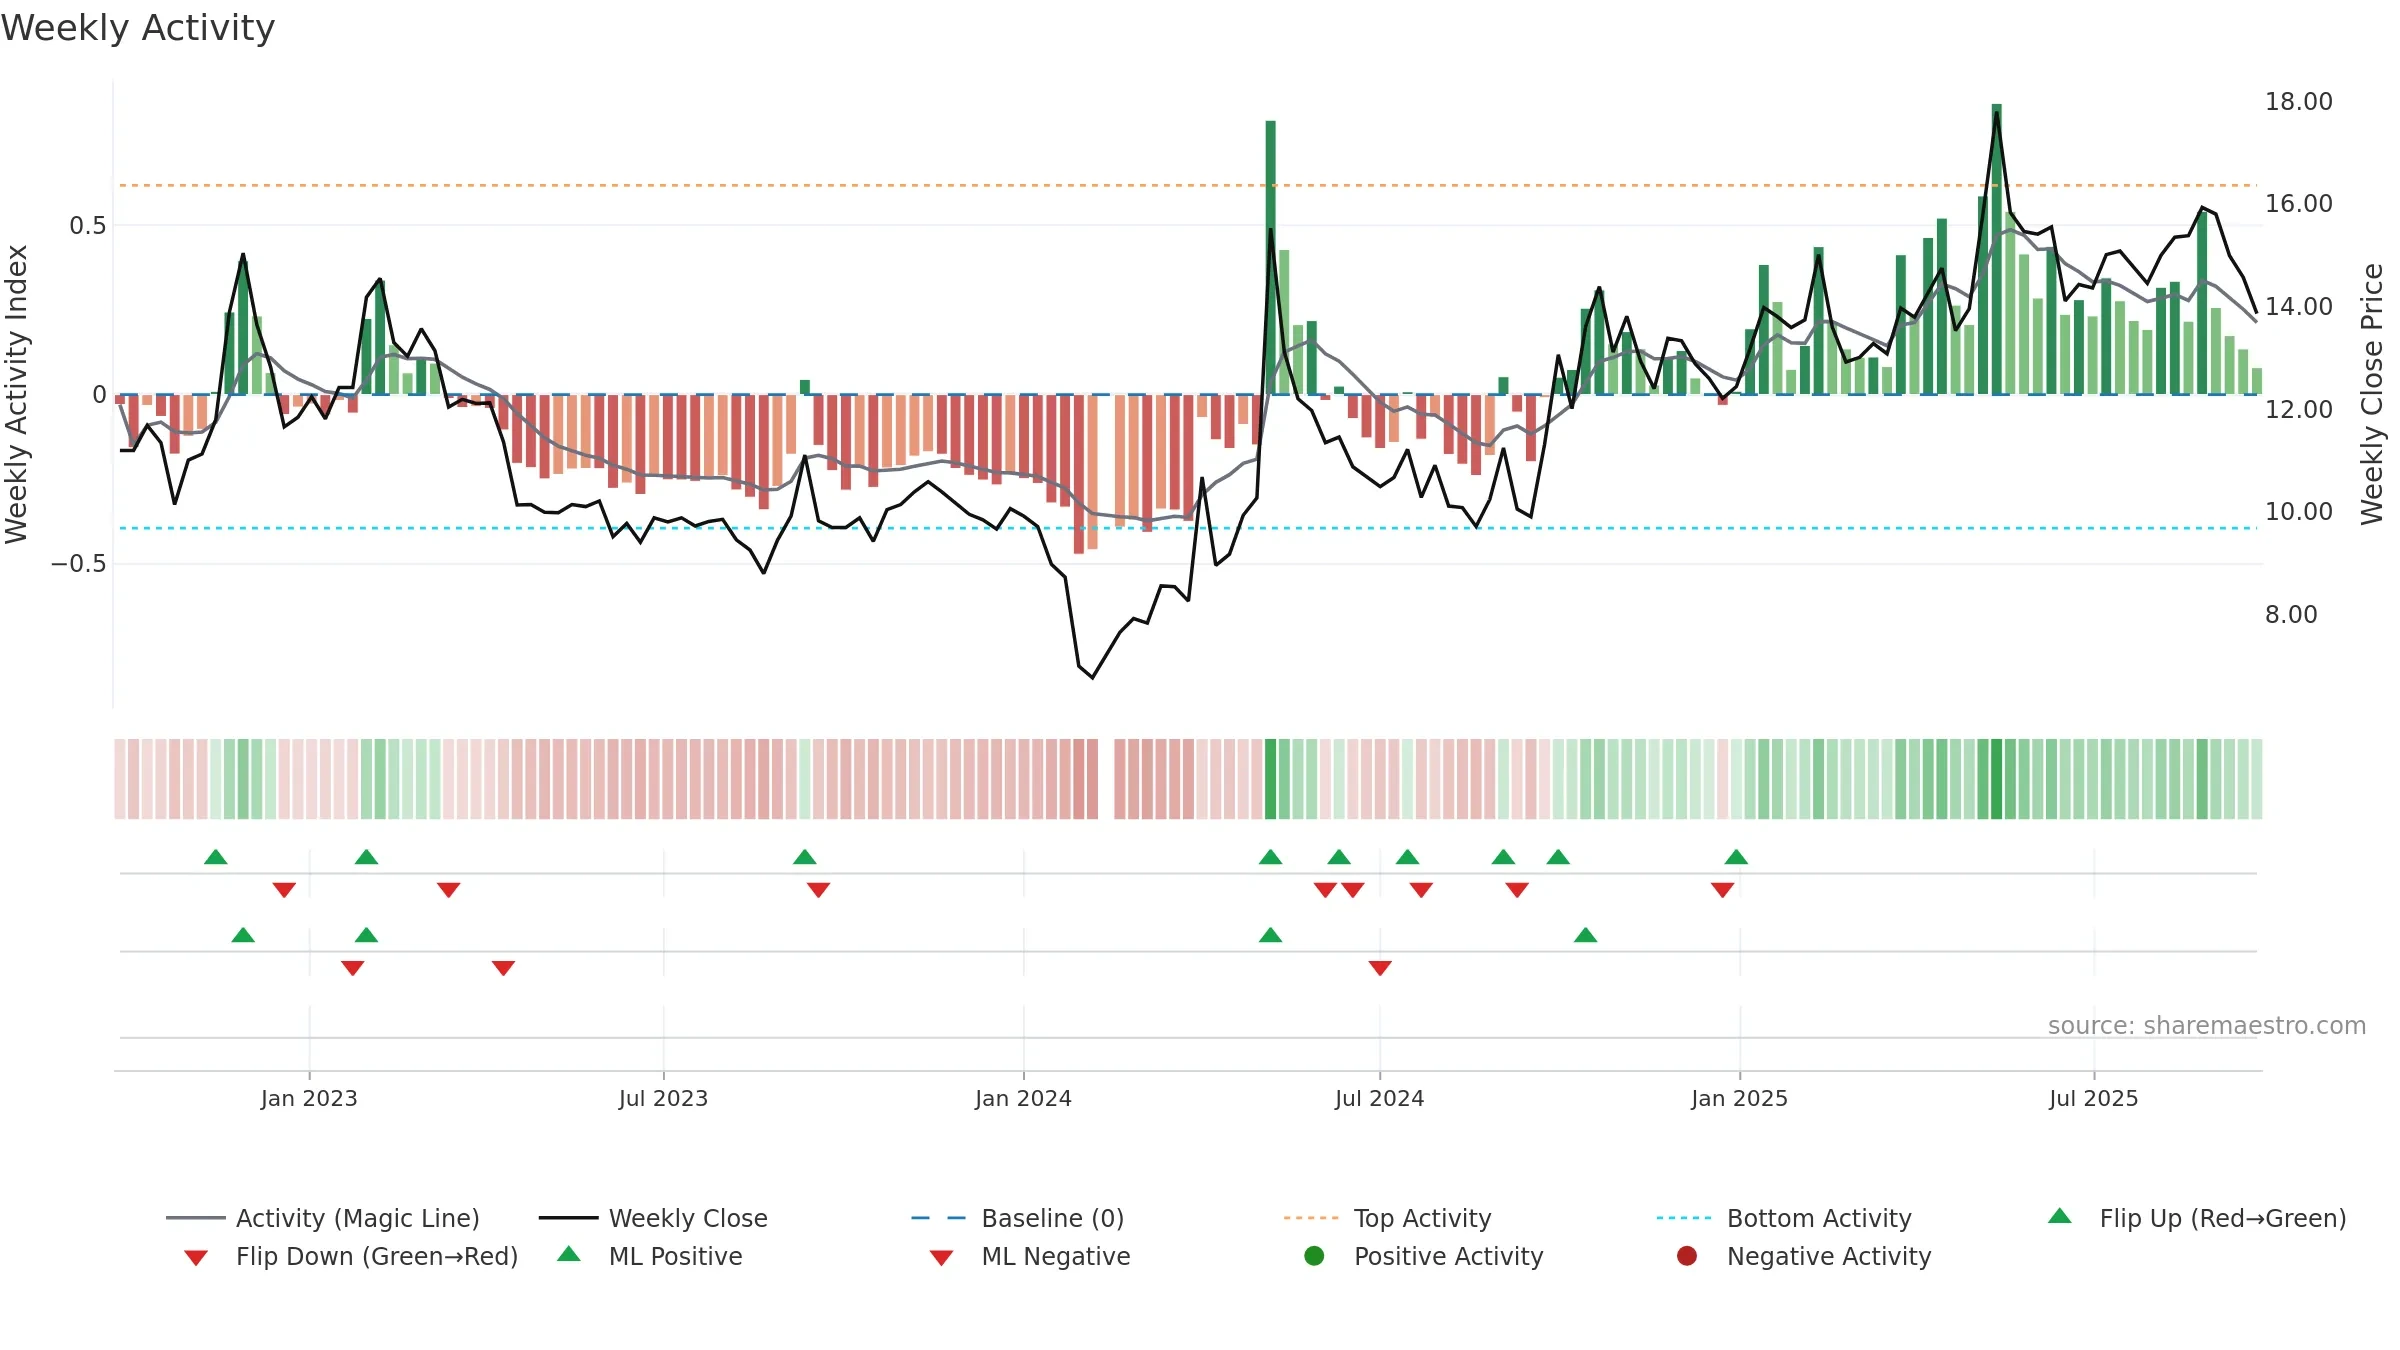Viewport: 2400px width, 1350px height.
Task: Open the source: sharemaestro.com text
Action: (x=2206, y=1026)
